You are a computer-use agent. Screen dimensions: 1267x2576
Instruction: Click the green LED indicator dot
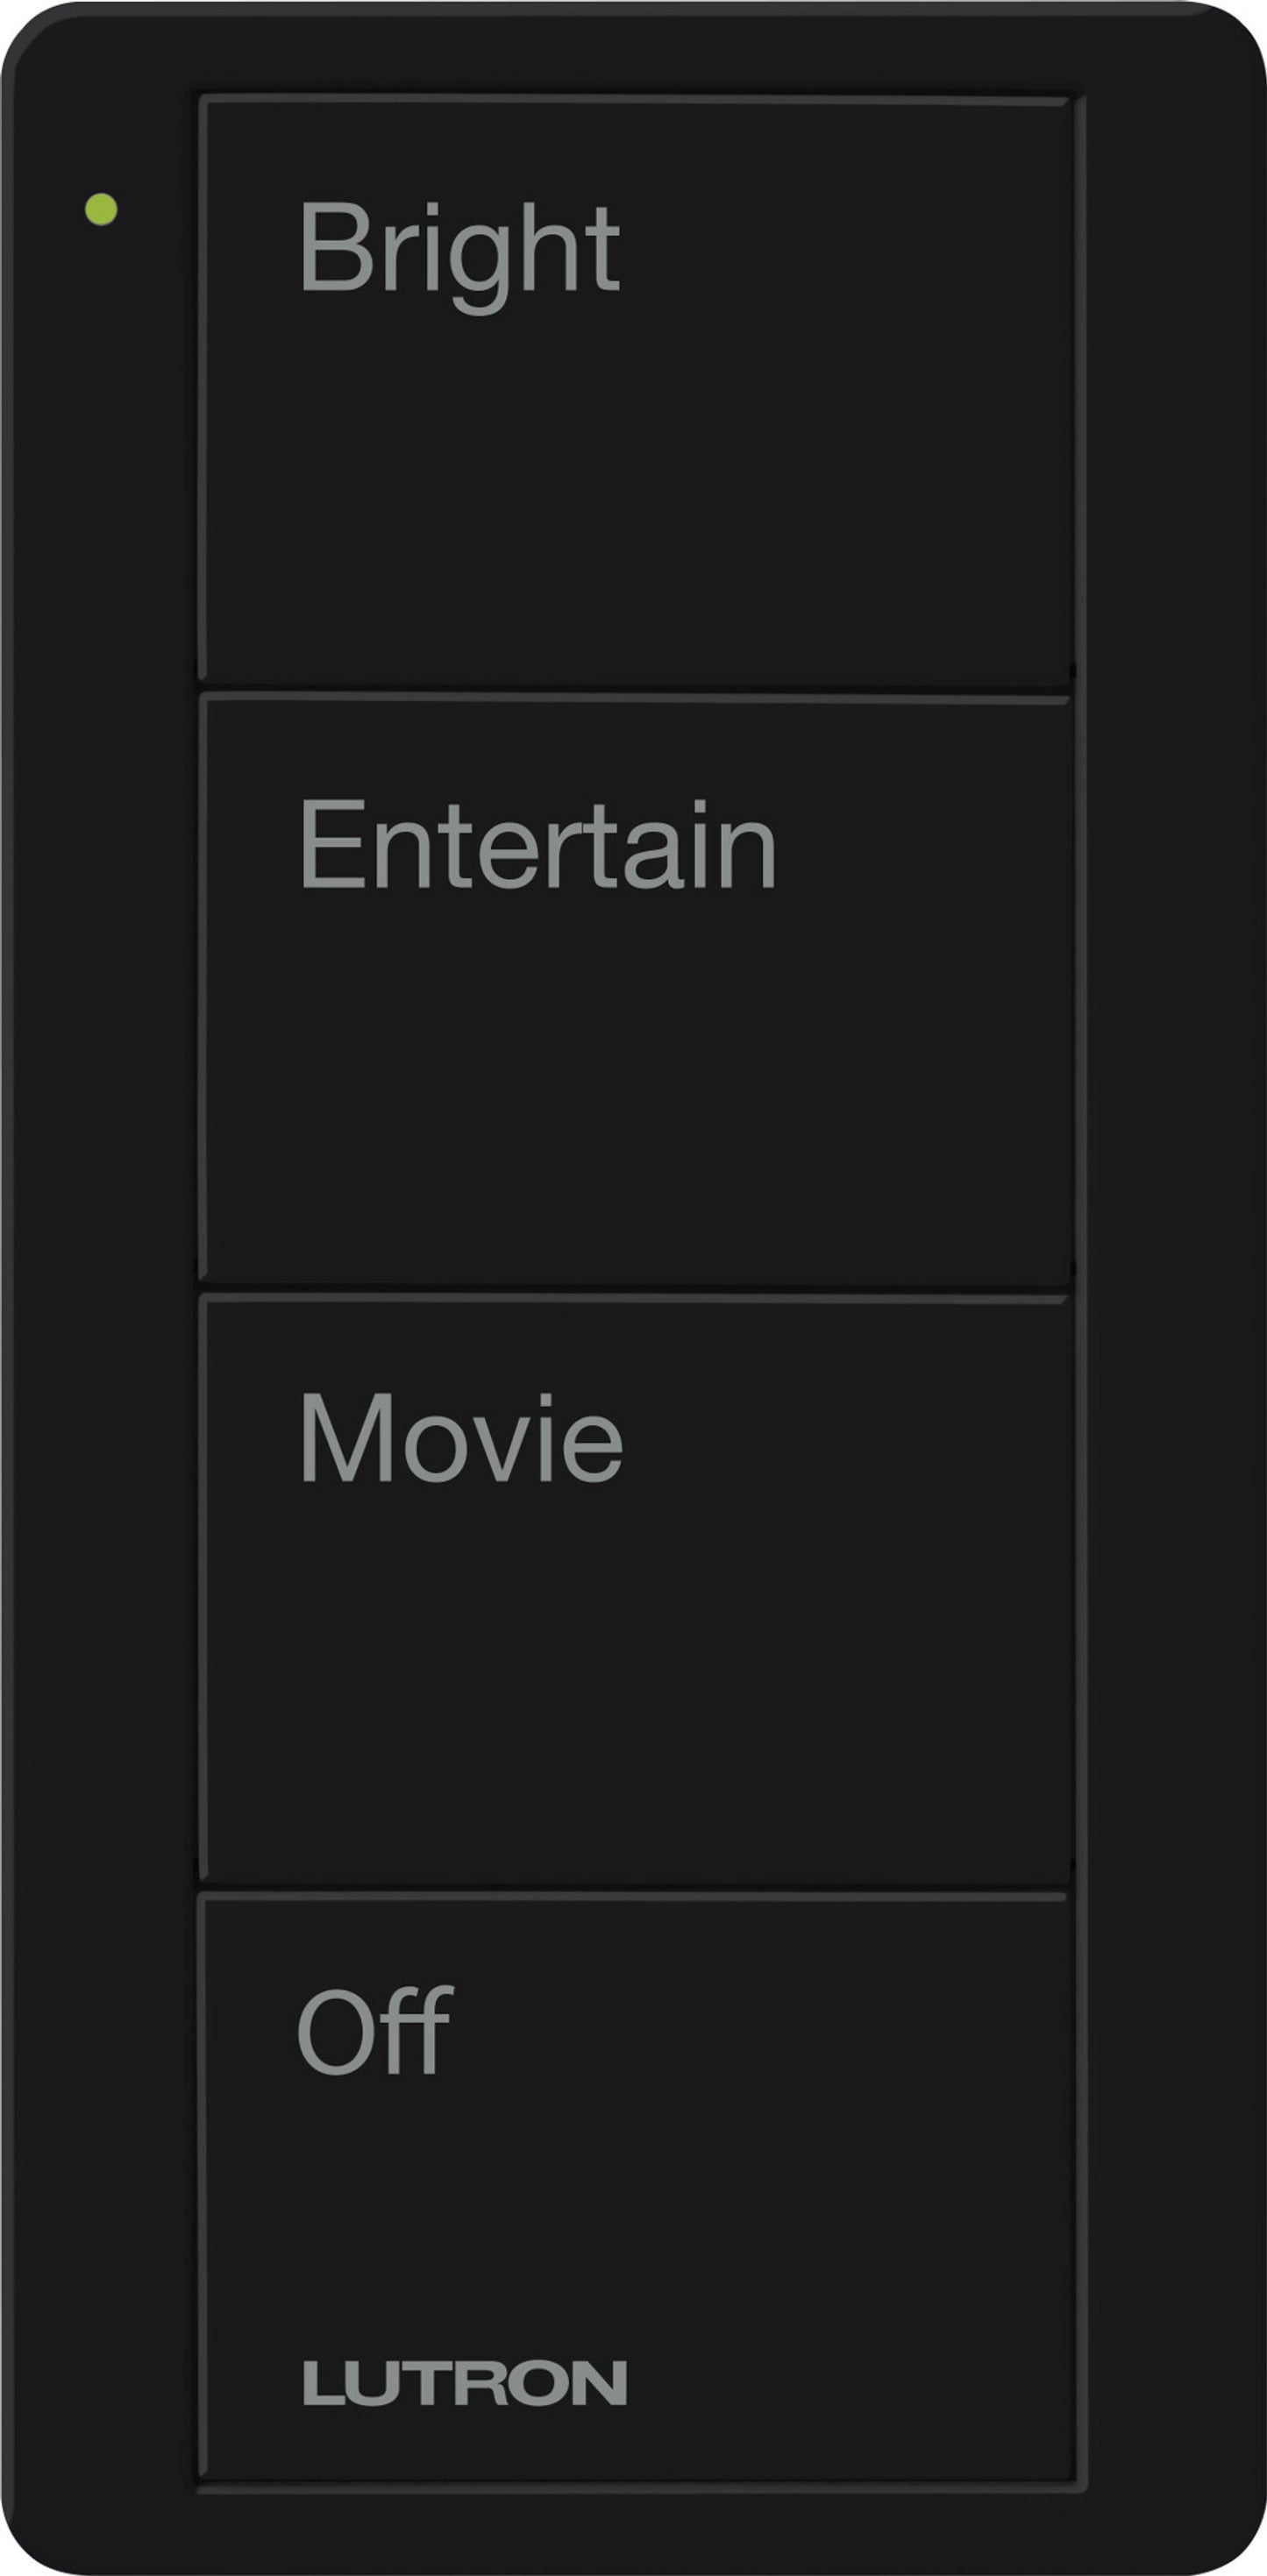click(101, 209)
